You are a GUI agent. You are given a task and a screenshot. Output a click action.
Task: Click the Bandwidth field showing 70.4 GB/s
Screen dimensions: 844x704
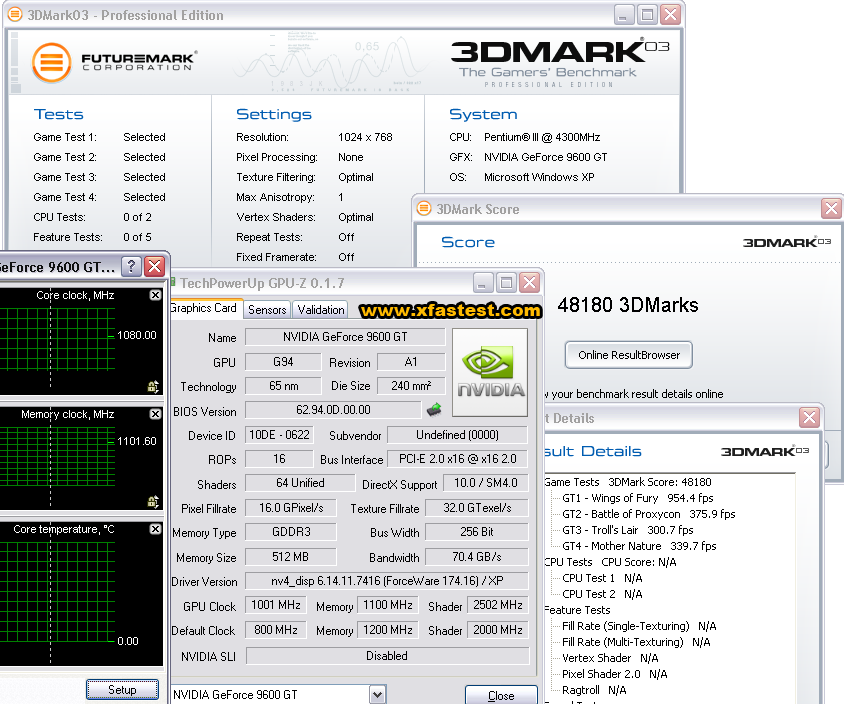pos(477,557)
